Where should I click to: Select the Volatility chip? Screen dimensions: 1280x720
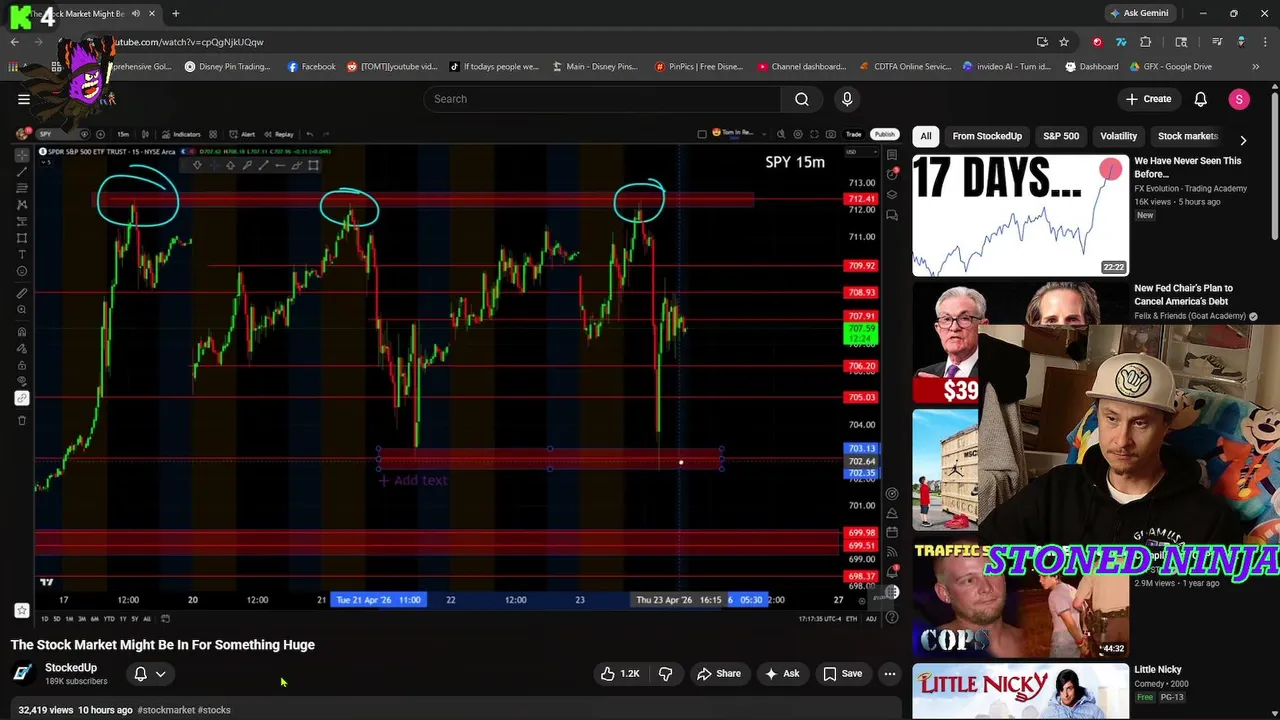coord(1118,136)
